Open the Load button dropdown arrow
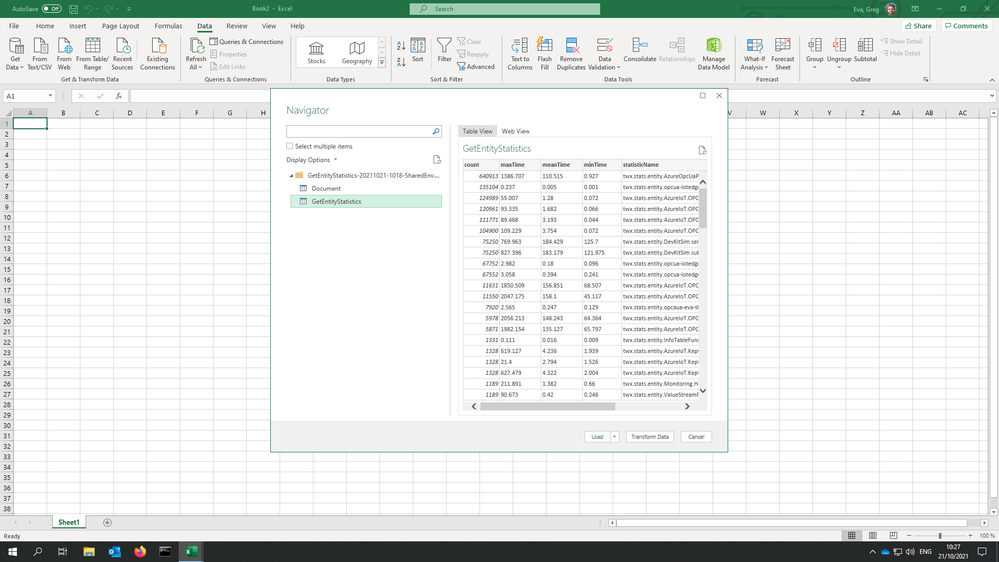999x562 pixels. (x=614, y=436)
